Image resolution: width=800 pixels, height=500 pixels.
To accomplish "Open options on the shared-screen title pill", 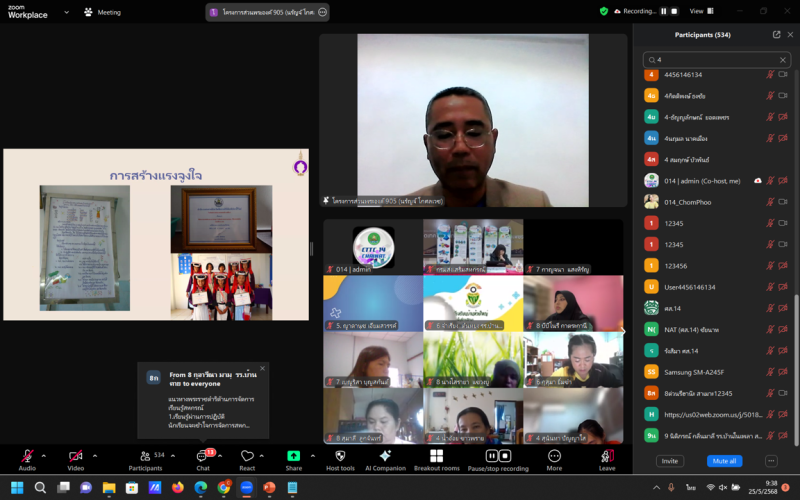I will point(322,12).
